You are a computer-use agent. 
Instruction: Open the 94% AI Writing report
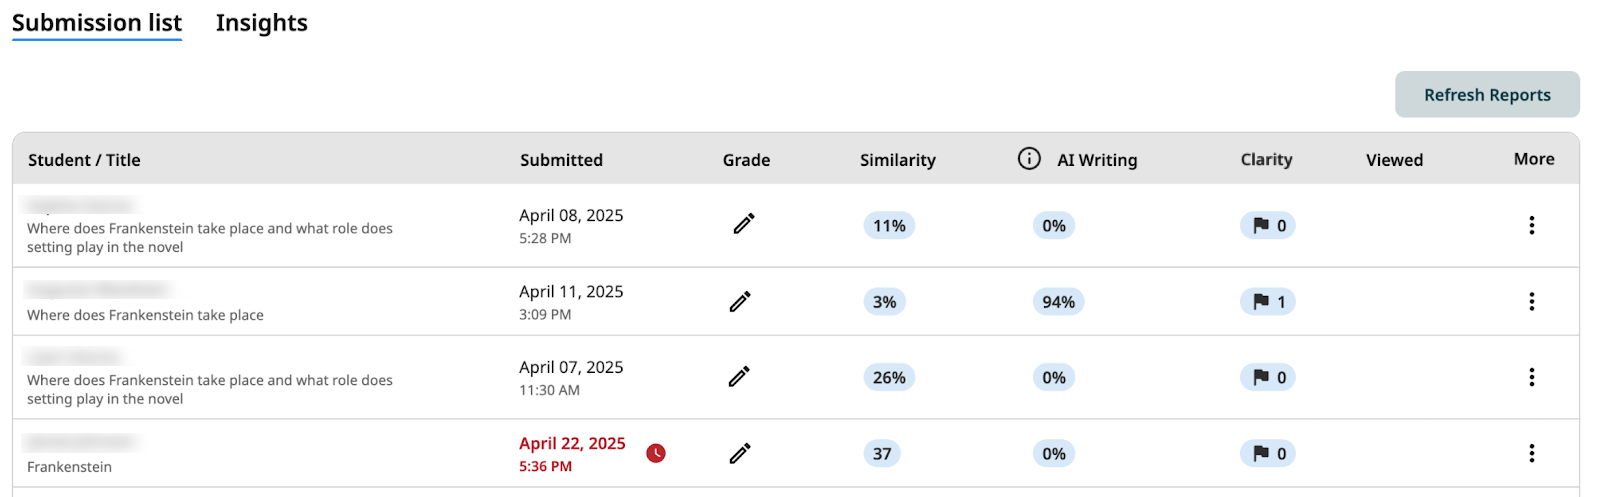(x=1058, y=301)
